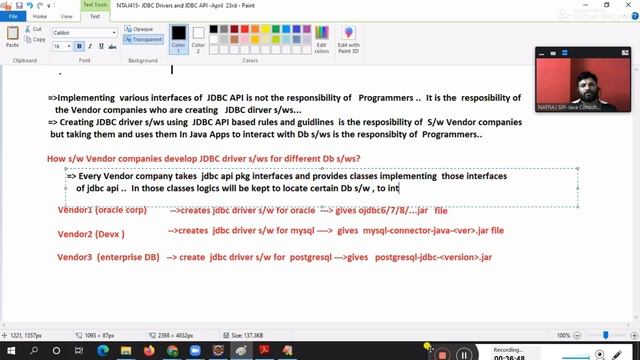Pick the orange color swatch
640x360 pixels.
[x=255, y=29]
